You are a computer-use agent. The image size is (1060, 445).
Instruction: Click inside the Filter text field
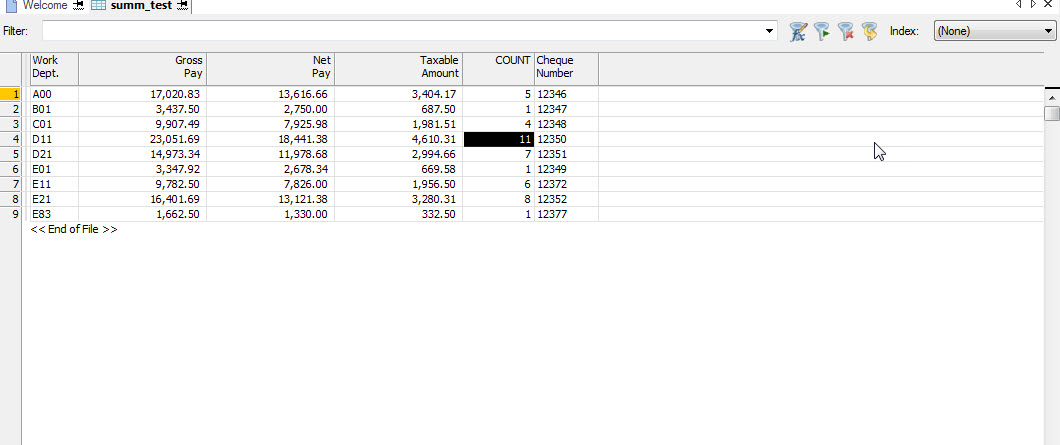(400, 32)
